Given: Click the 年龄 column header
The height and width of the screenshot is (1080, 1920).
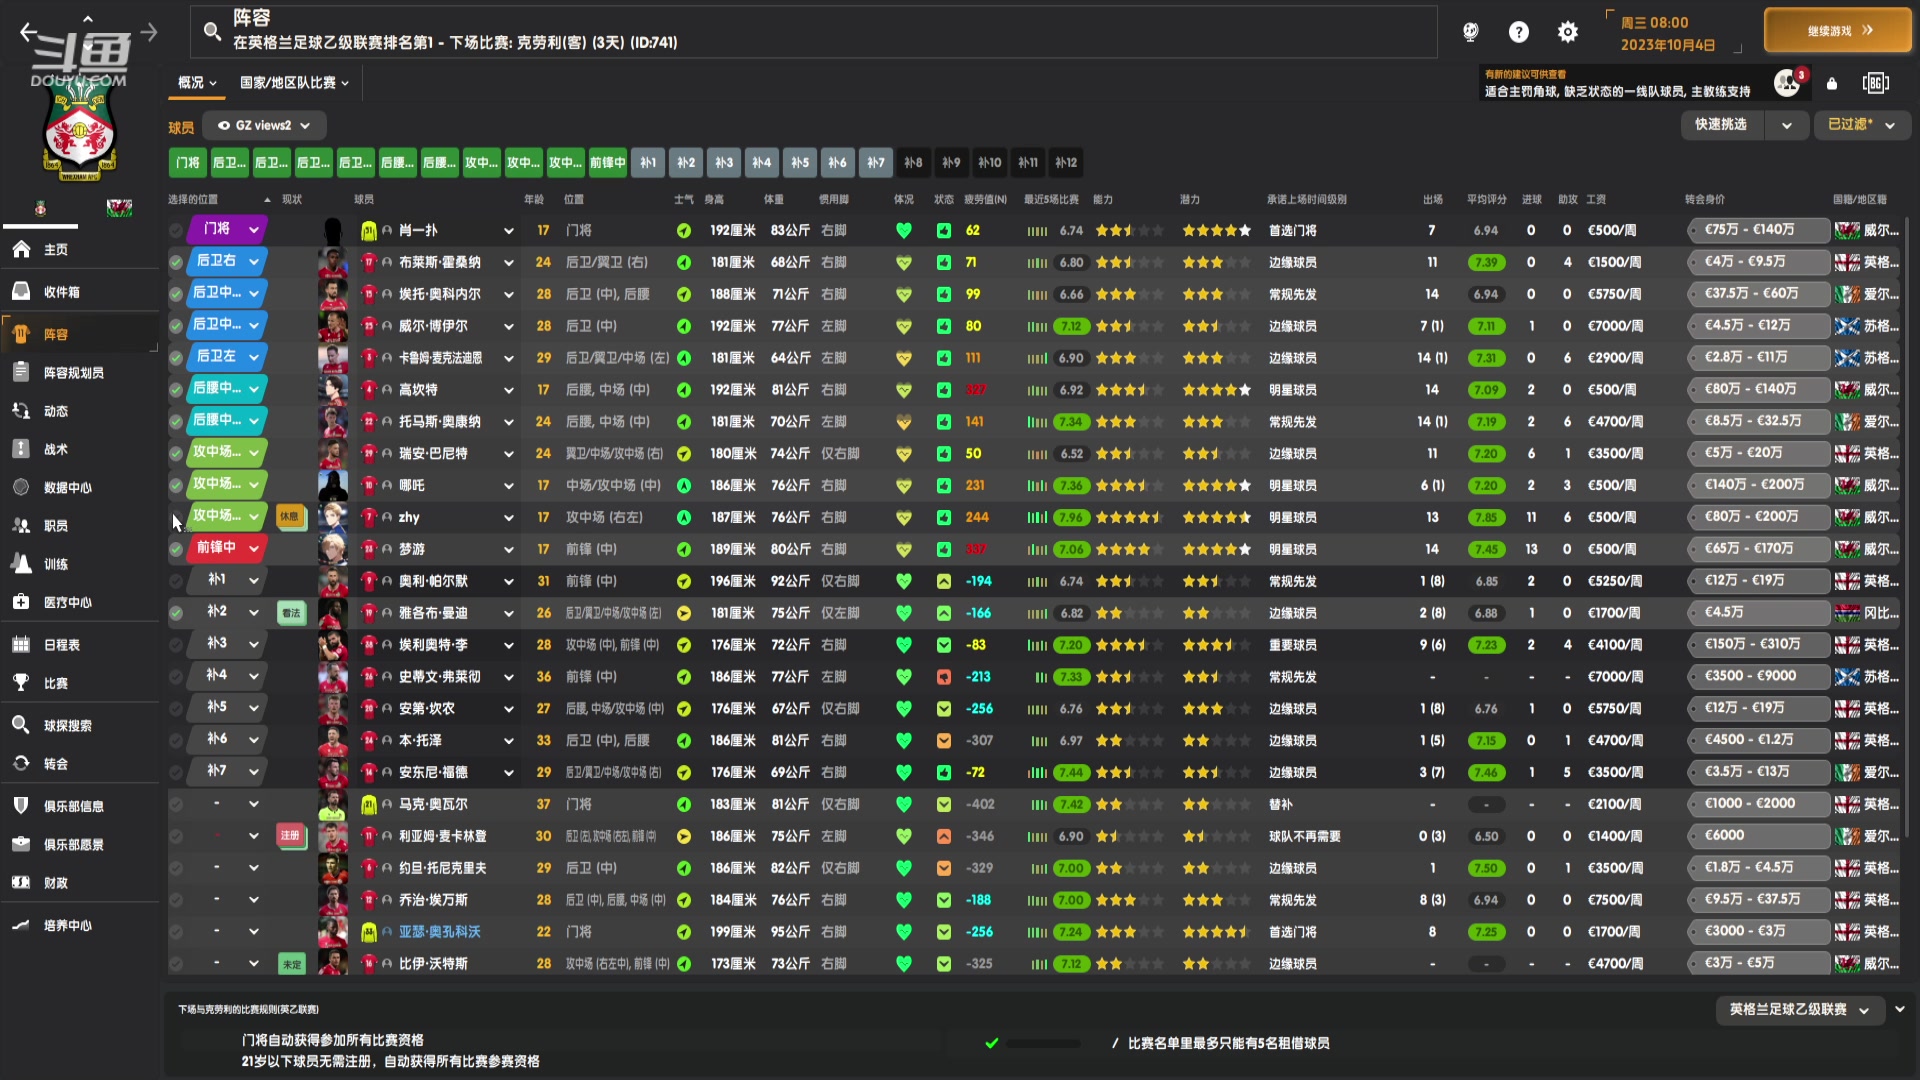Looking at the screenshot, I should coord(534,200).
